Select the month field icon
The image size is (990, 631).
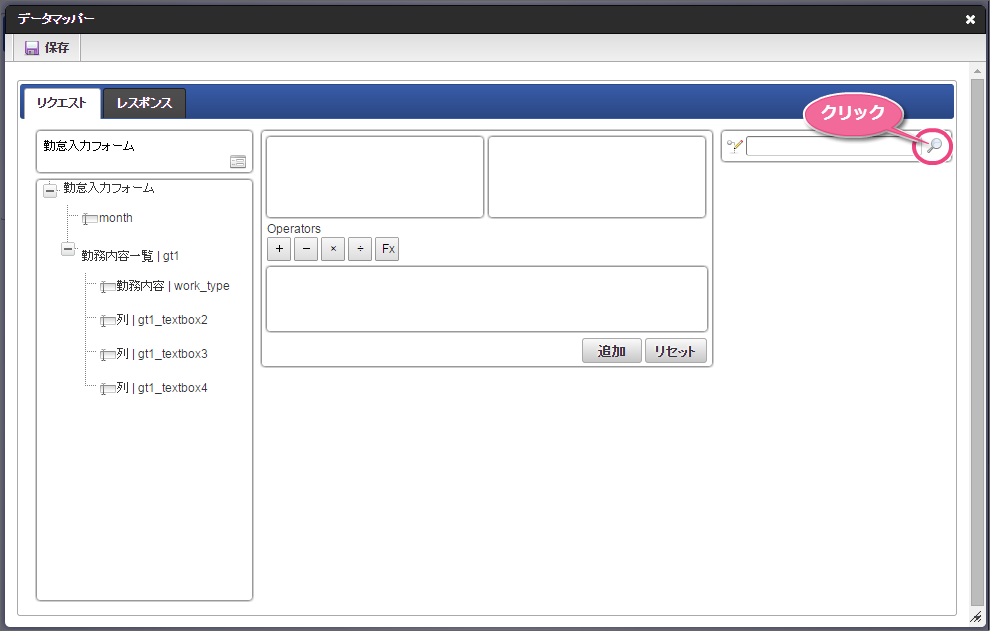point(90,219)
